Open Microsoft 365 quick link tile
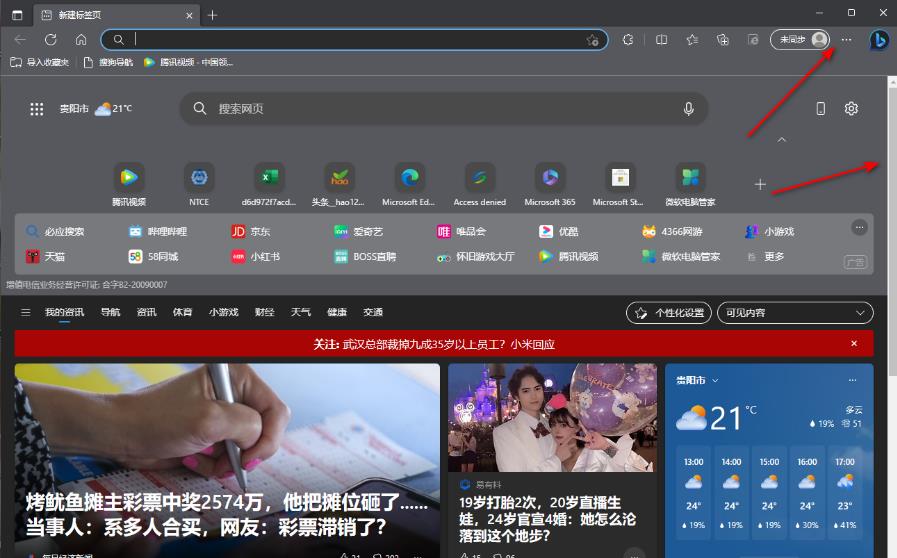 point(550,184)
